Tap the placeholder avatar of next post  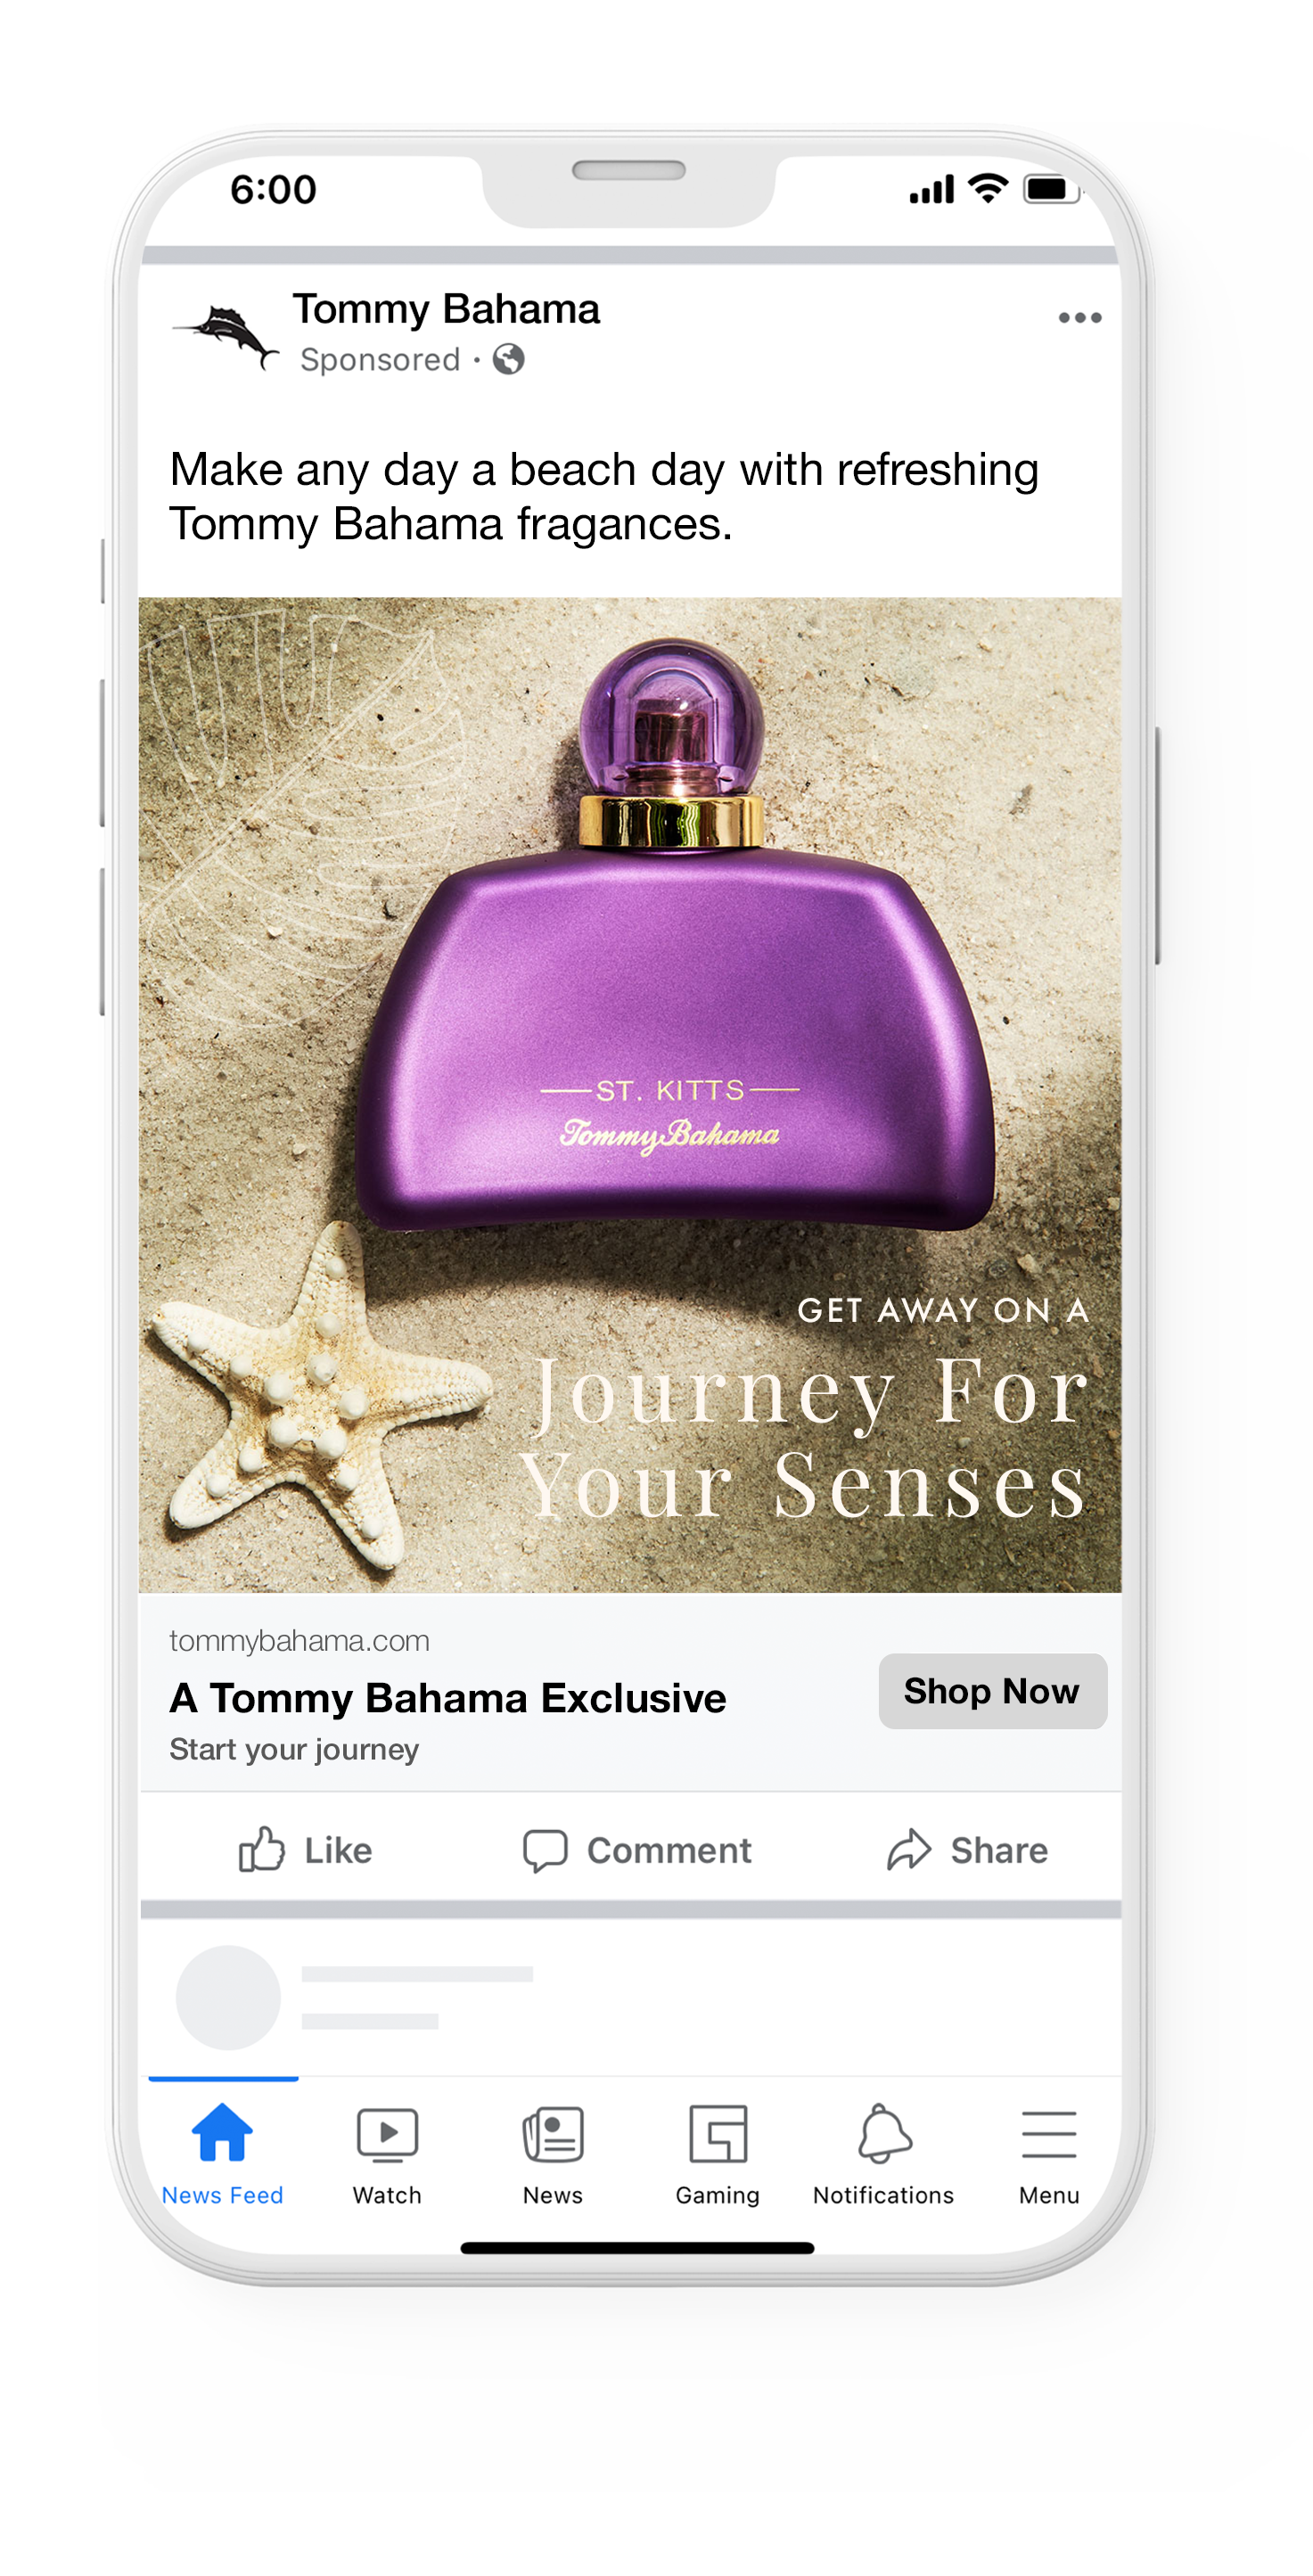click(x=228, y=1997)
